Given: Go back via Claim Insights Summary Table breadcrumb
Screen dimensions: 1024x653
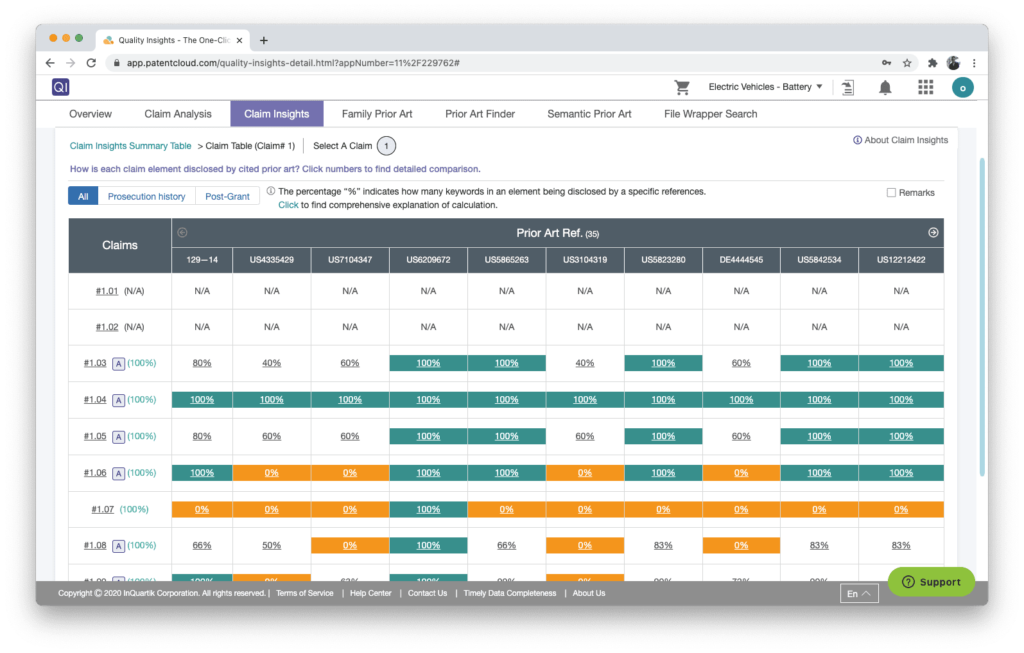Looking at the screenshot, I should [129, 144].
